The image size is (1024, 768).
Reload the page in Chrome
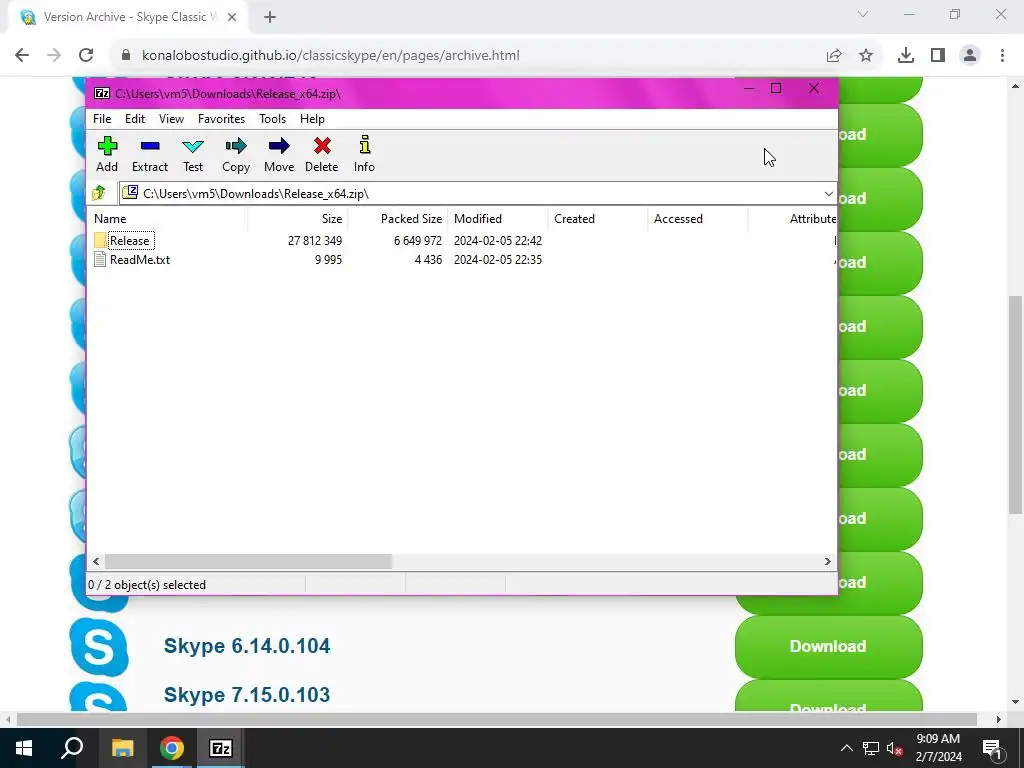click(86, 56)
